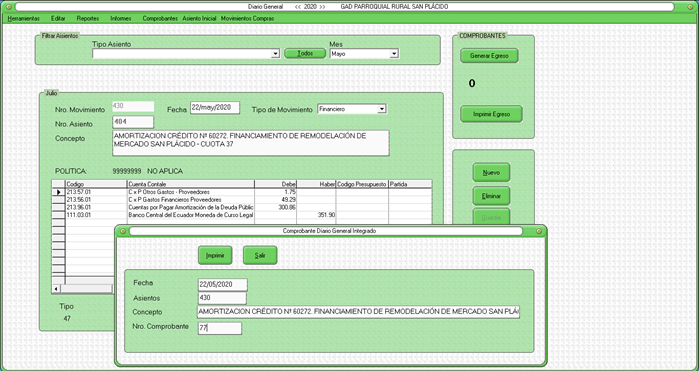This screenshot has height=371, width=699.
Task: Open the Comprobantes menu
Action: coord(160,18)
